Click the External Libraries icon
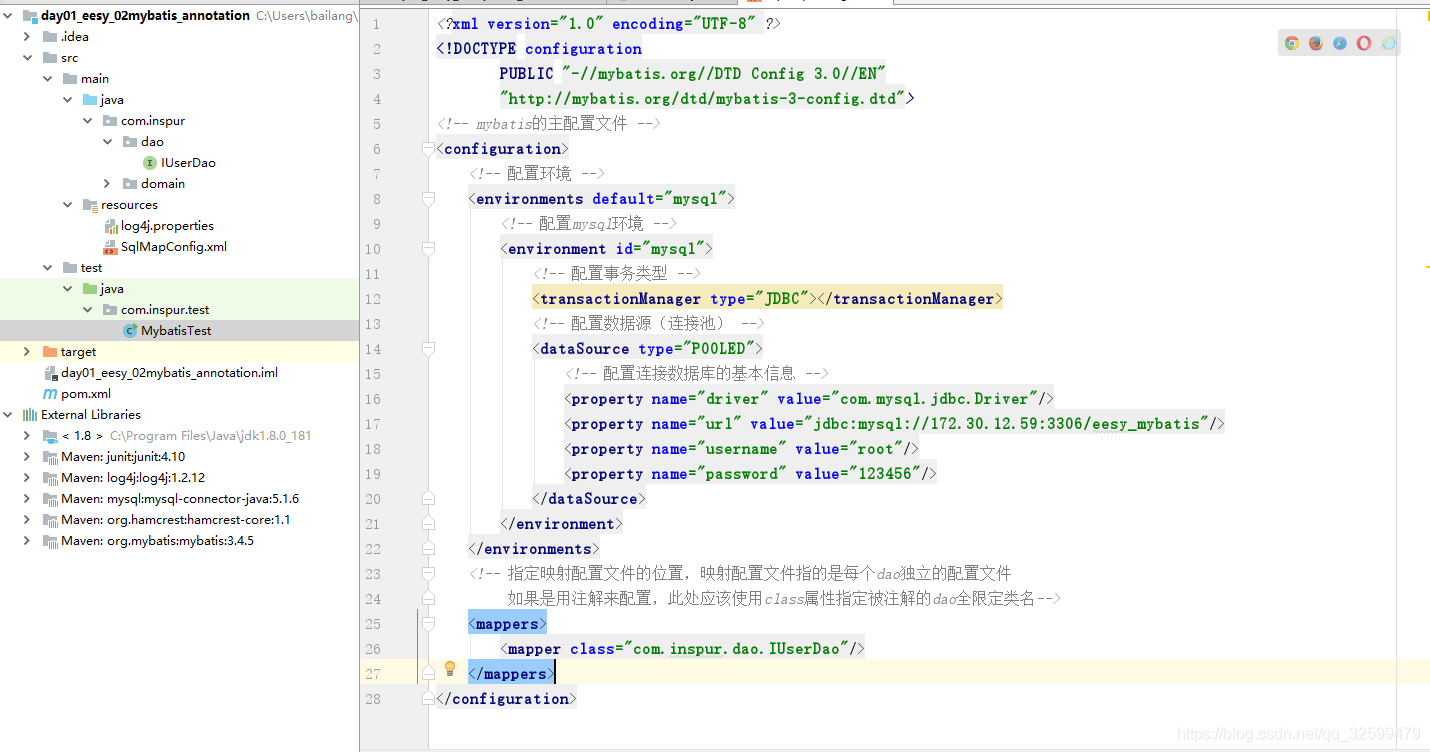Screen dimensions: 1430x752 click(30, 415)
